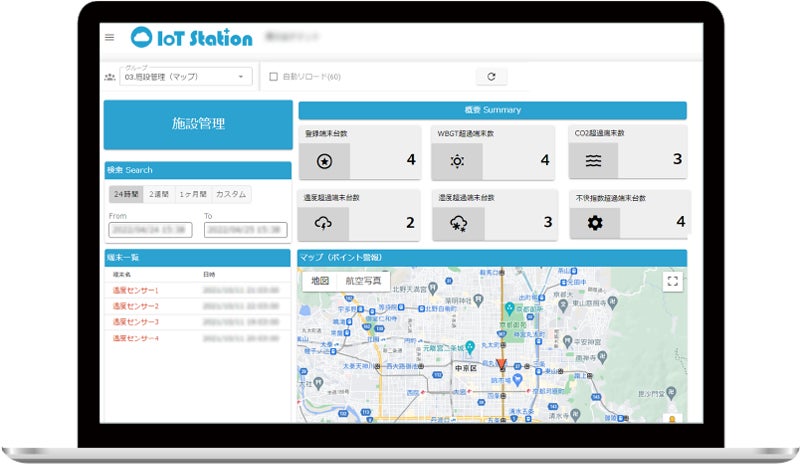Click the gear icon for 不快指数超過端末台数
The width and height of the screenshot is (800, 464).
click(594, 223)
